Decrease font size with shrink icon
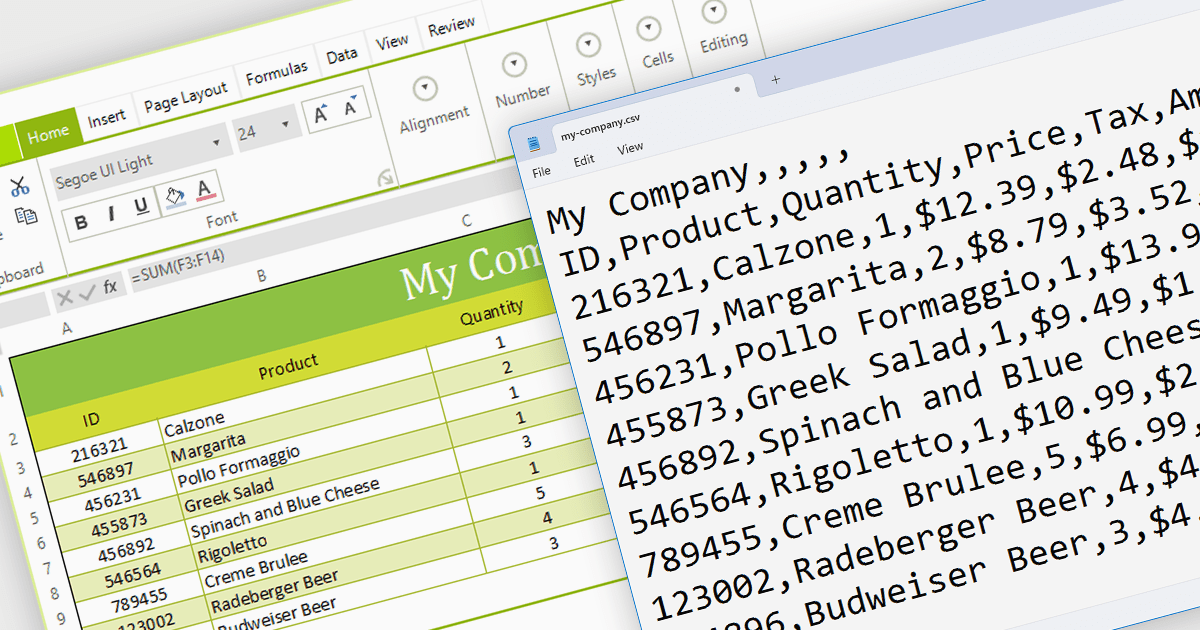1200x630 pixels. click(x=352, y=106)
